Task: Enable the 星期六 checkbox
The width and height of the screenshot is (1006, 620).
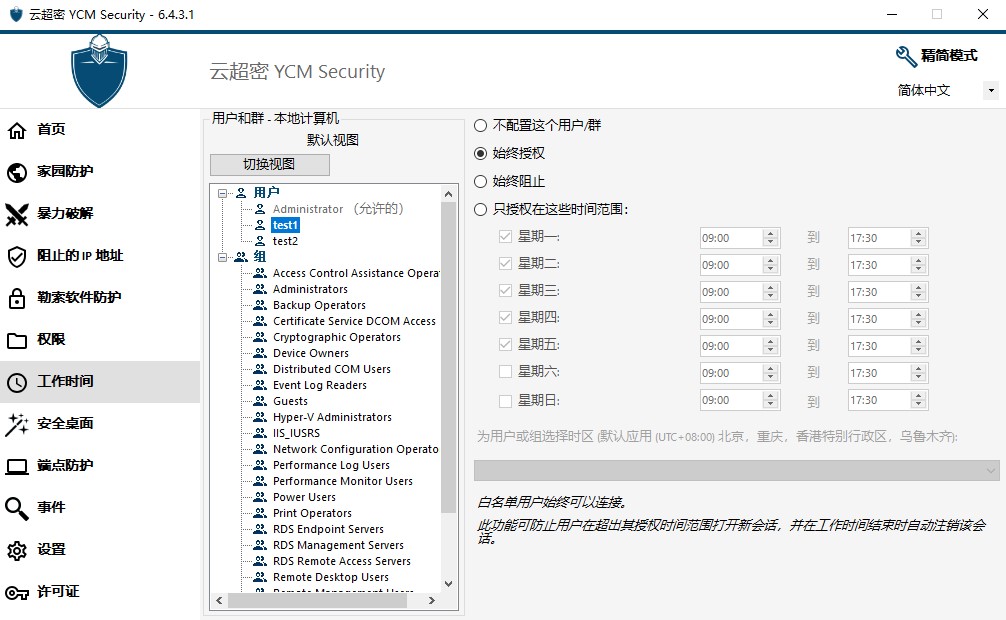Action: [506, 372]
